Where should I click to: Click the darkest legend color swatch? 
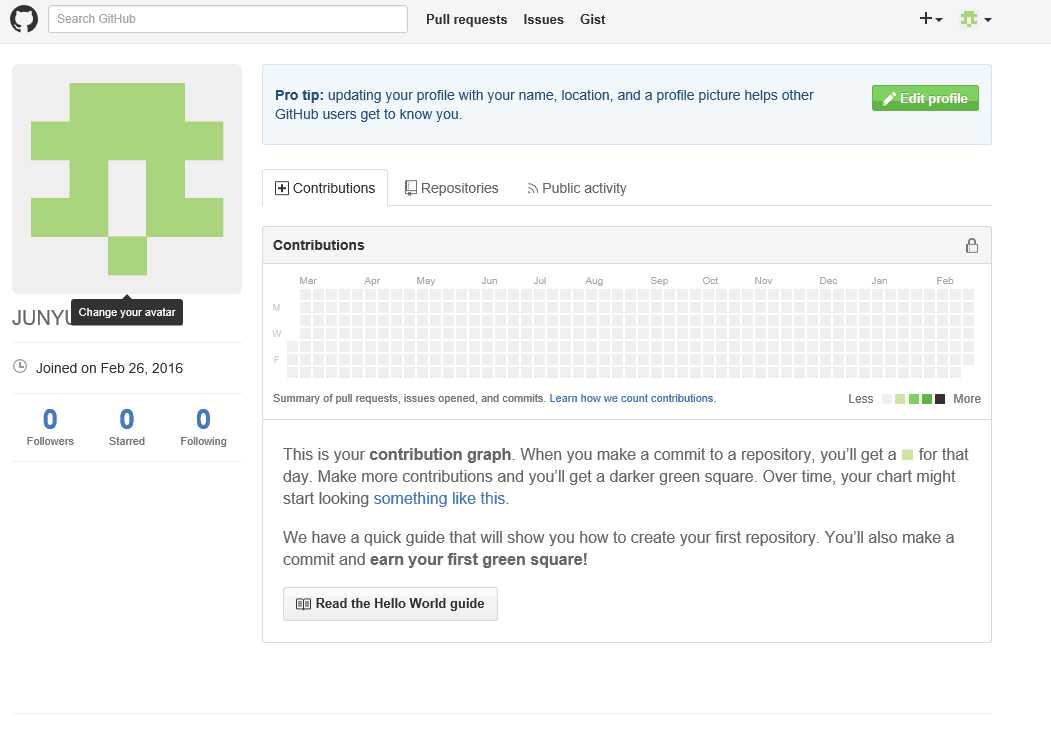940,399
